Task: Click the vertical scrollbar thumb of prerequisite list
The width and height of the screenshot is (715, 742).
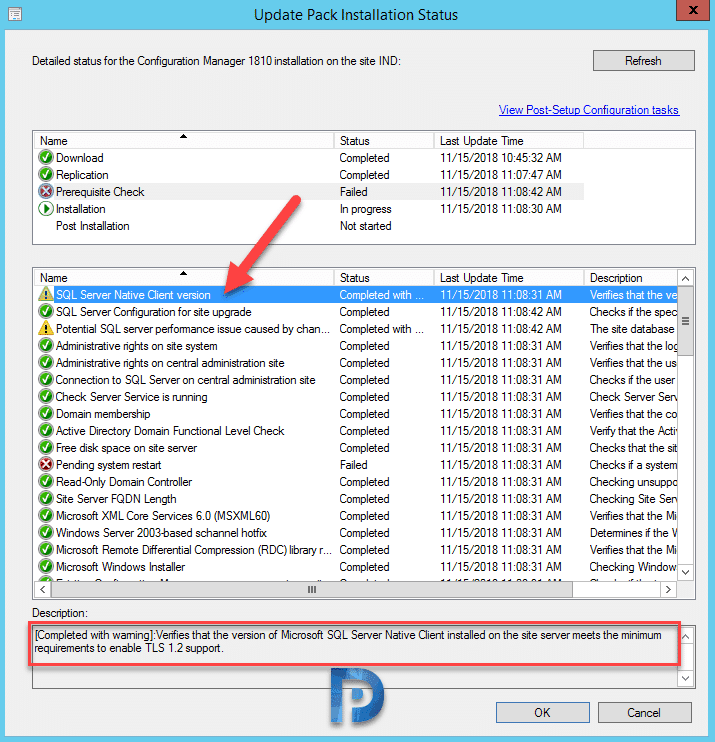Action: coord(685,321)
